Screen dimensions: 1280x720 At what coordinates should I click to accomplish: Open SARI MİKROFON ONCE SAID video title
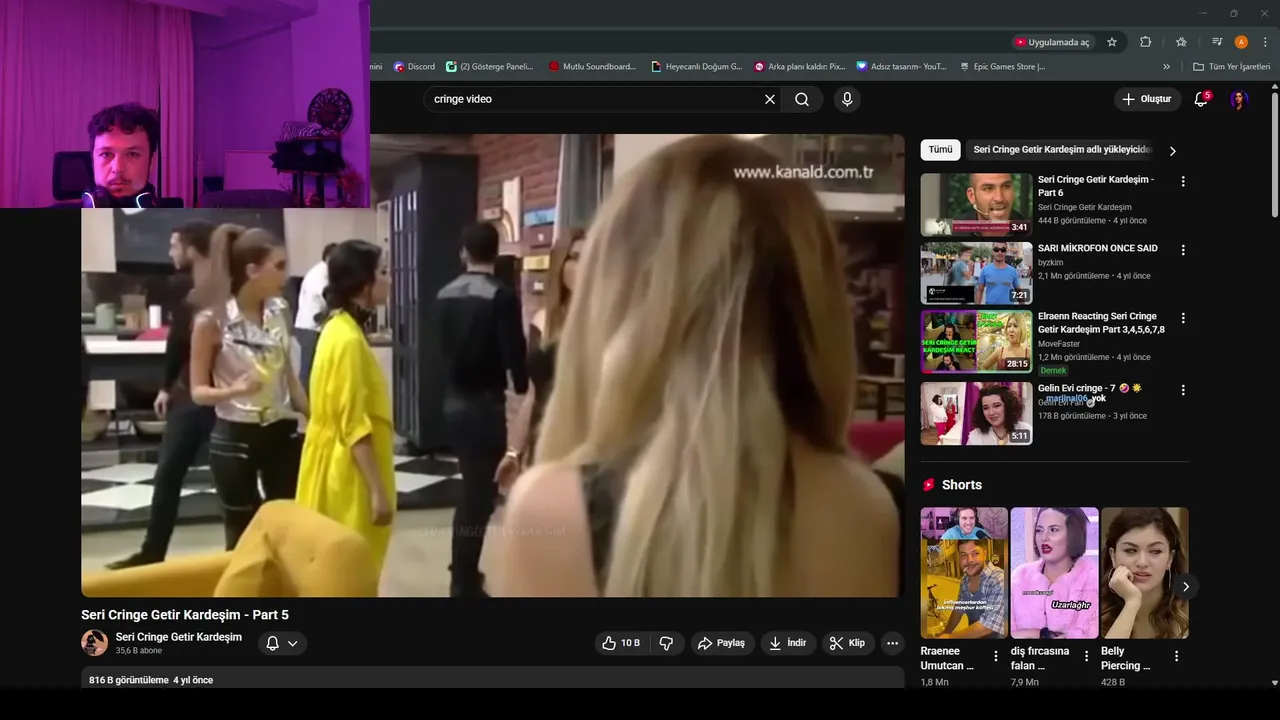pyautogui.click(x=1098, y=248)
